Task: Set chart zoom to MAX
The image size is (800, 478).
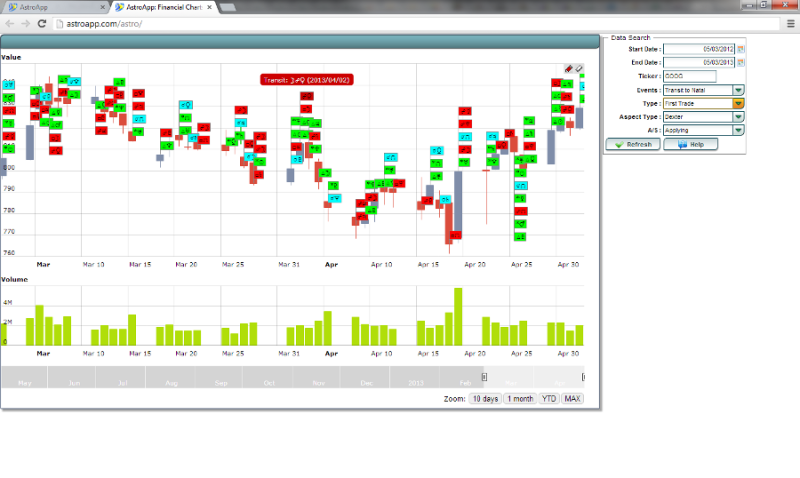Action: pyautogui.click(x=572, y=398)
